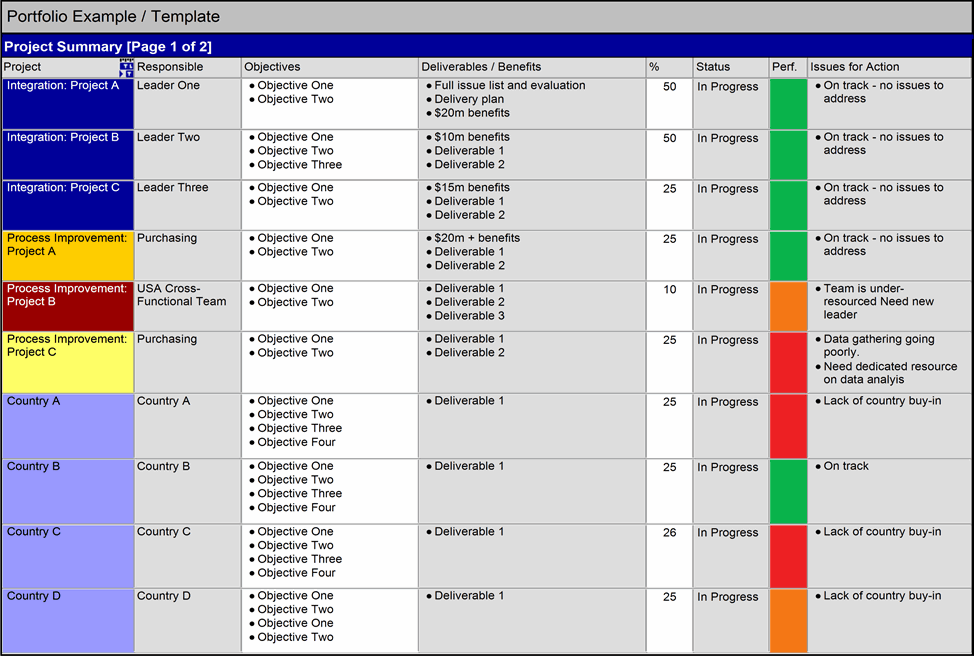Click the Issues for Action column header
This screenshot has width=974, height=656.
(889, 67)
